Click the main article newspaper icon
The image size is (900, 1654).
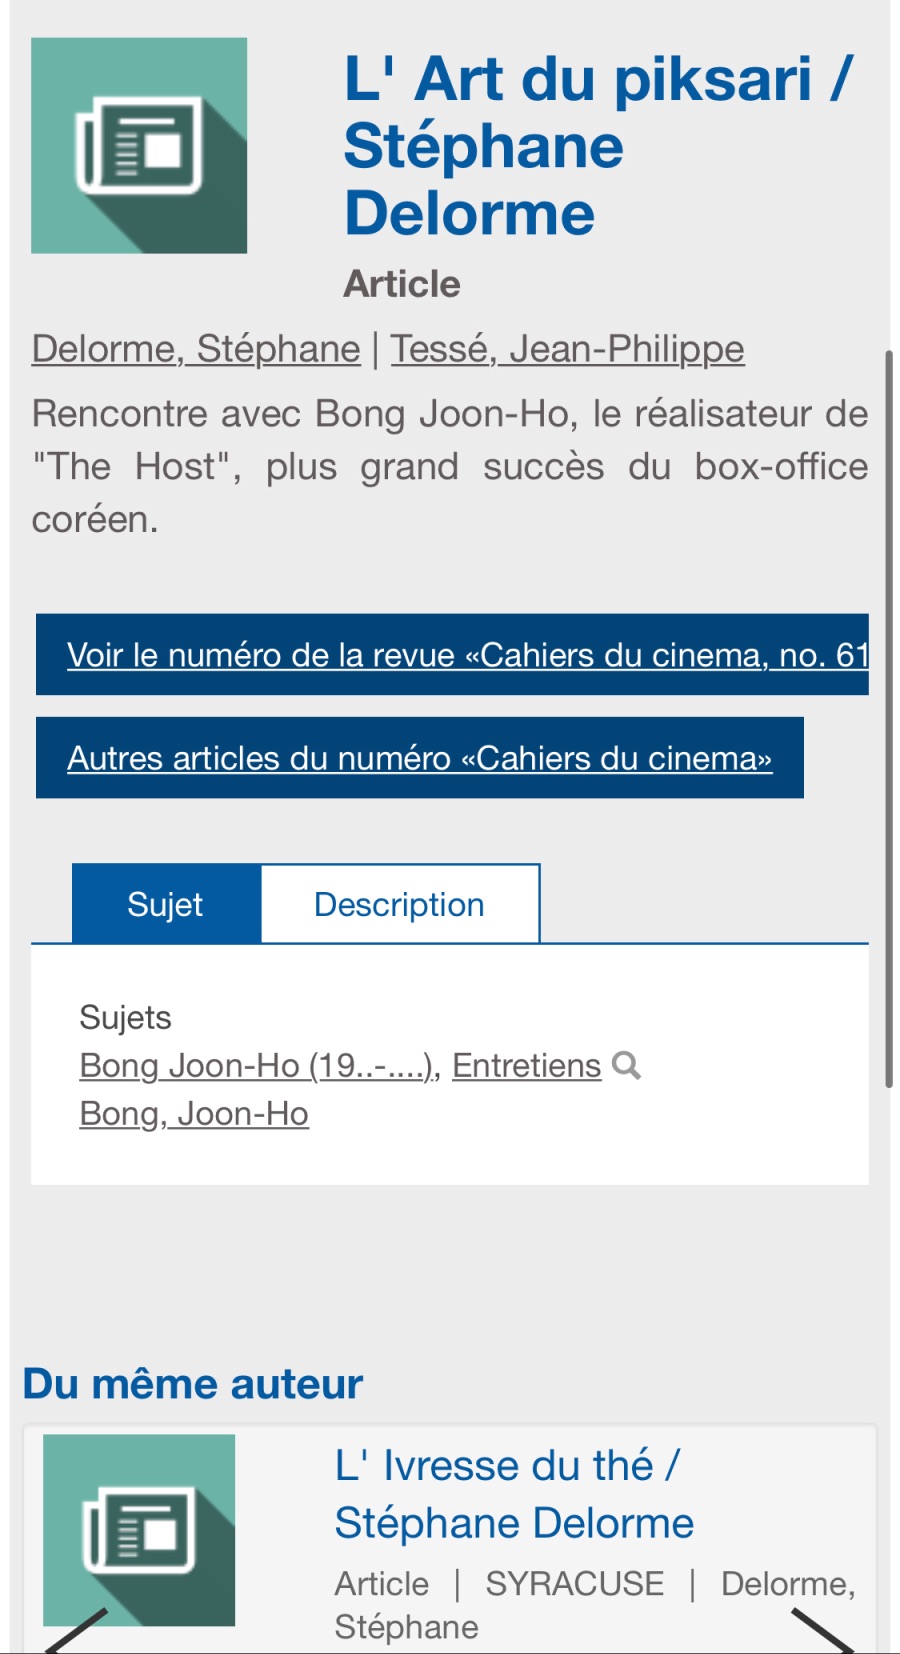pos(139,146)
